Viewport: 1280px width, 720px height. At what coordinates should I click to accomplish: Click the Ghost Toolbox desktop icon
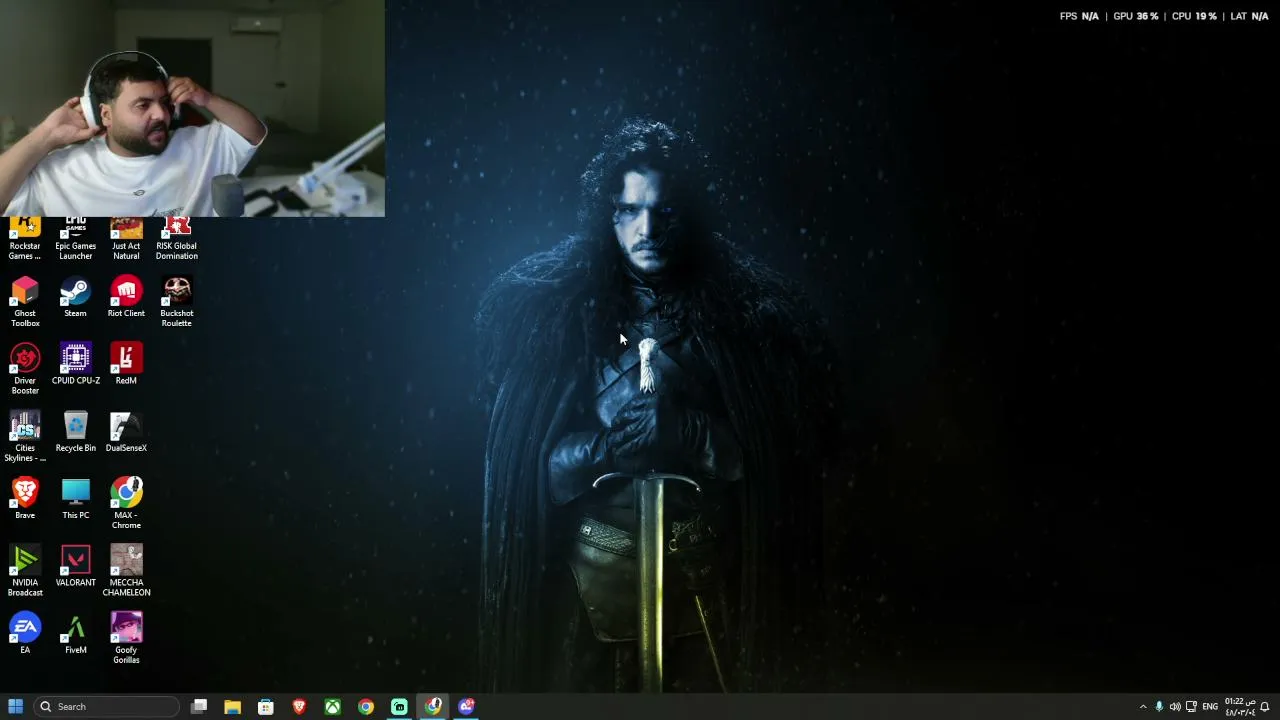pyautogui.click(x=25, y=302)
